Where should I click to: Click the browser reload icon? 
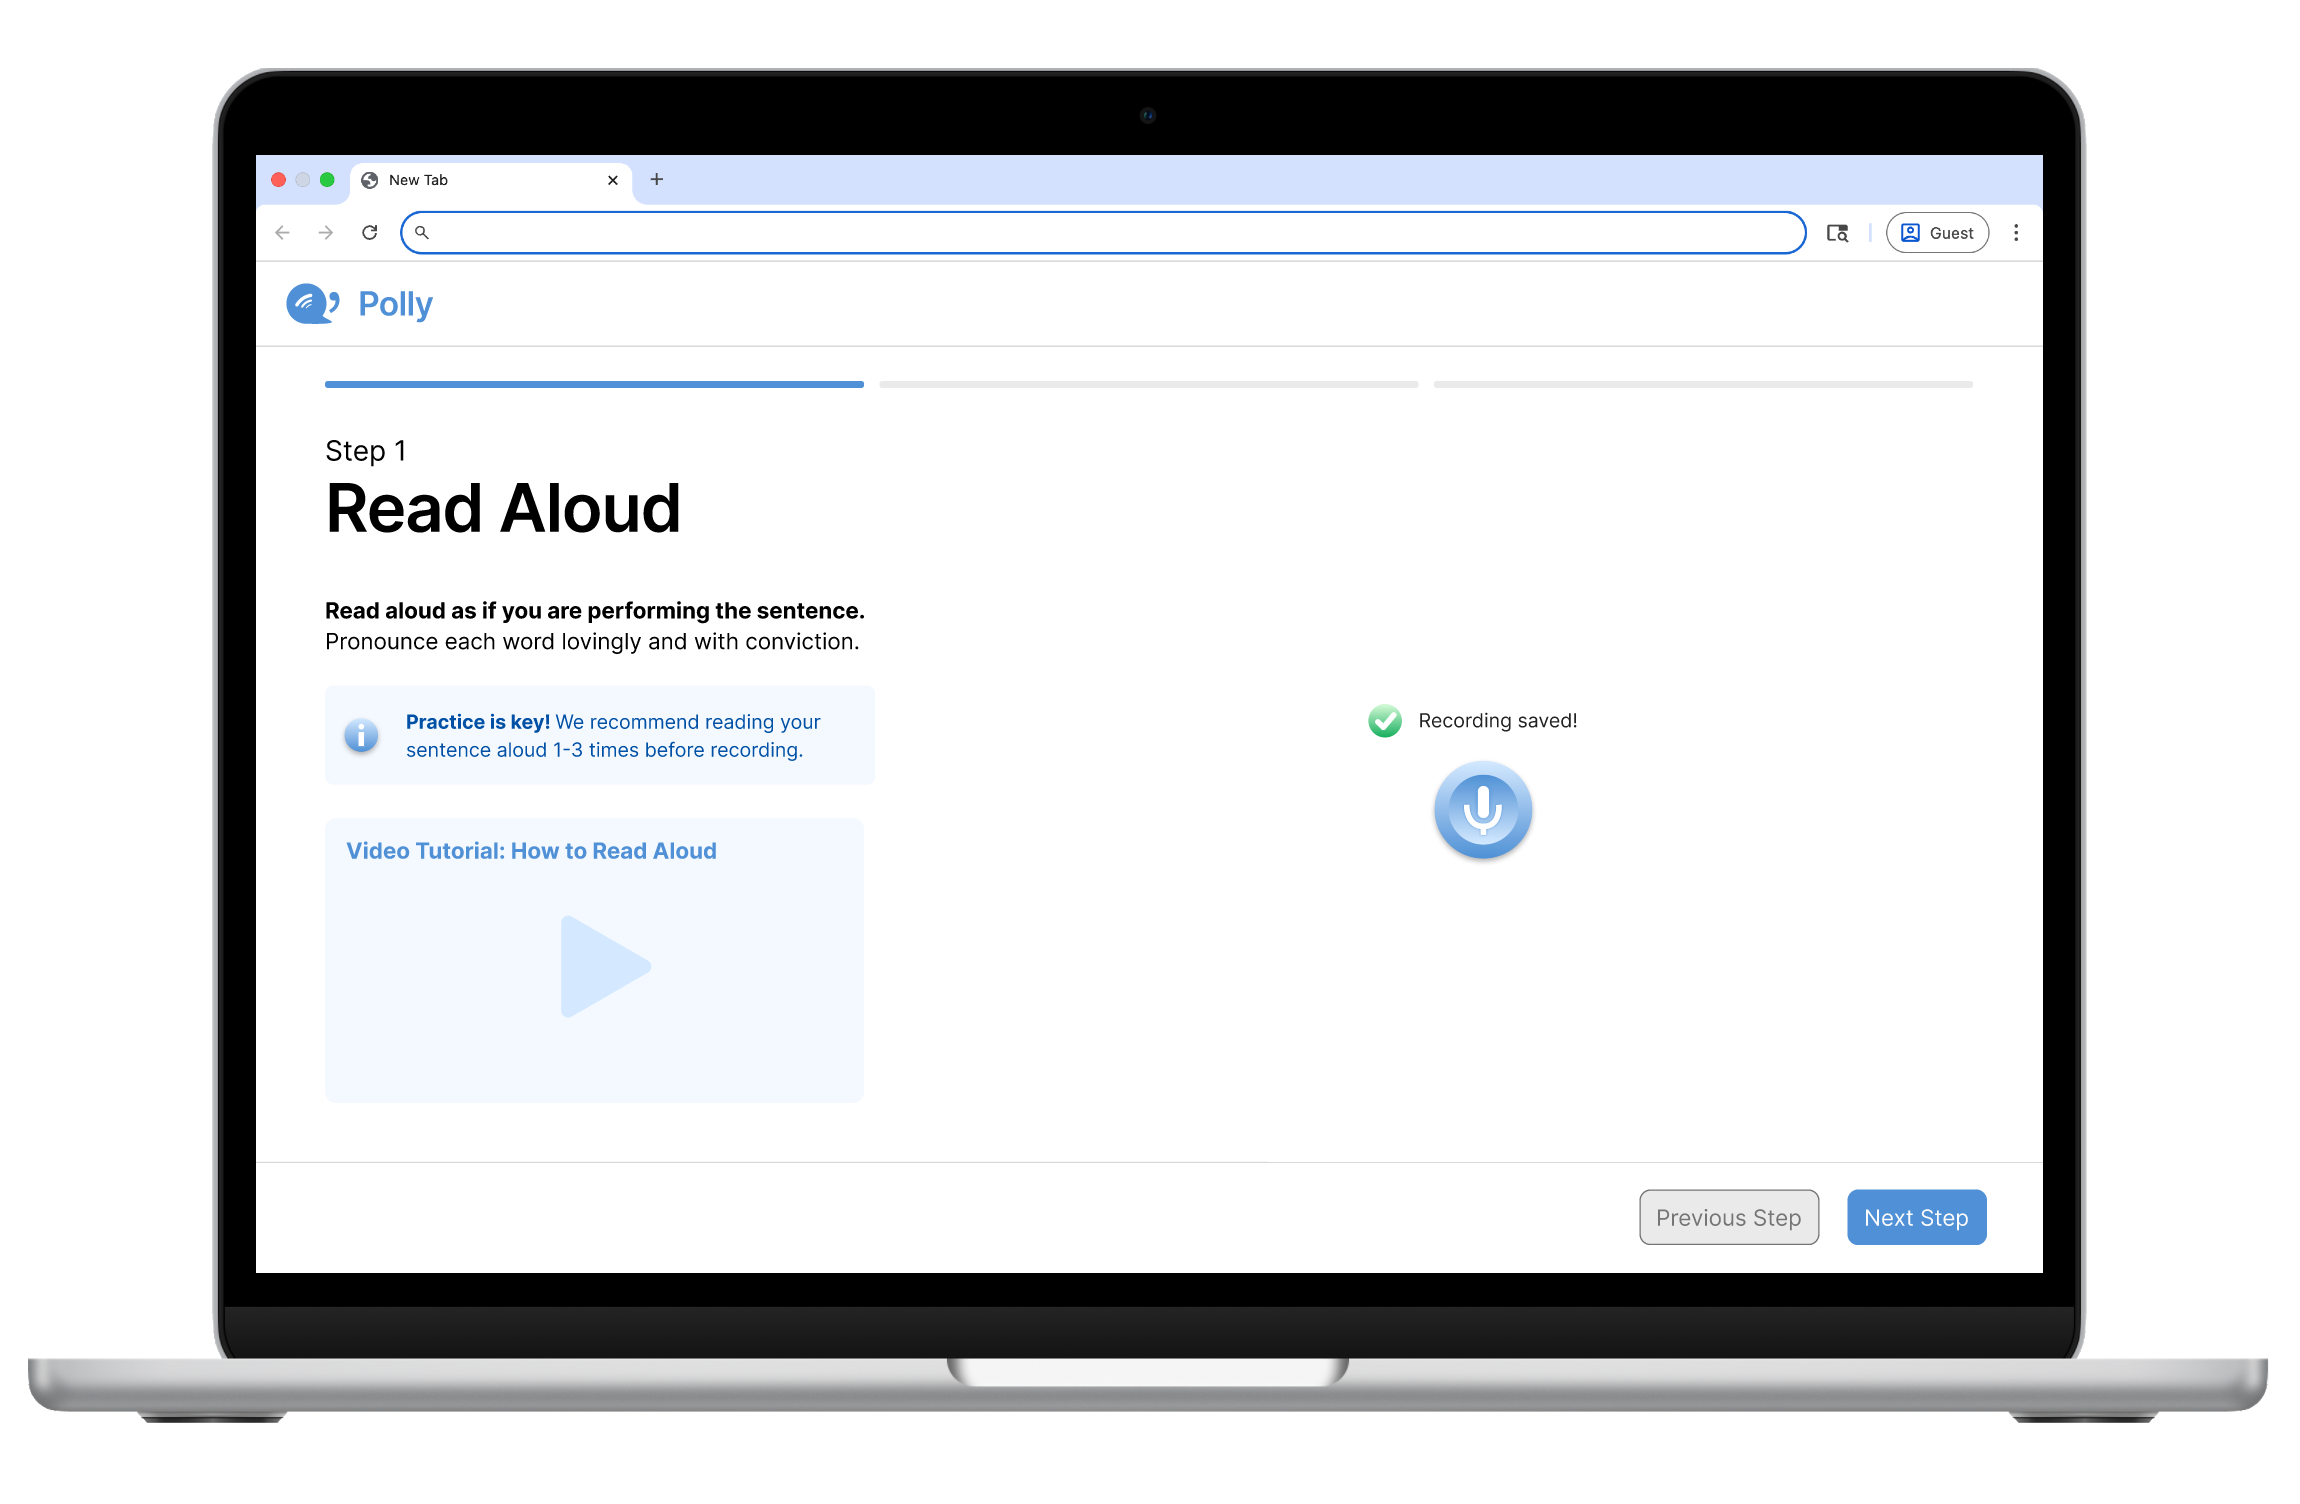click(370, 233)
